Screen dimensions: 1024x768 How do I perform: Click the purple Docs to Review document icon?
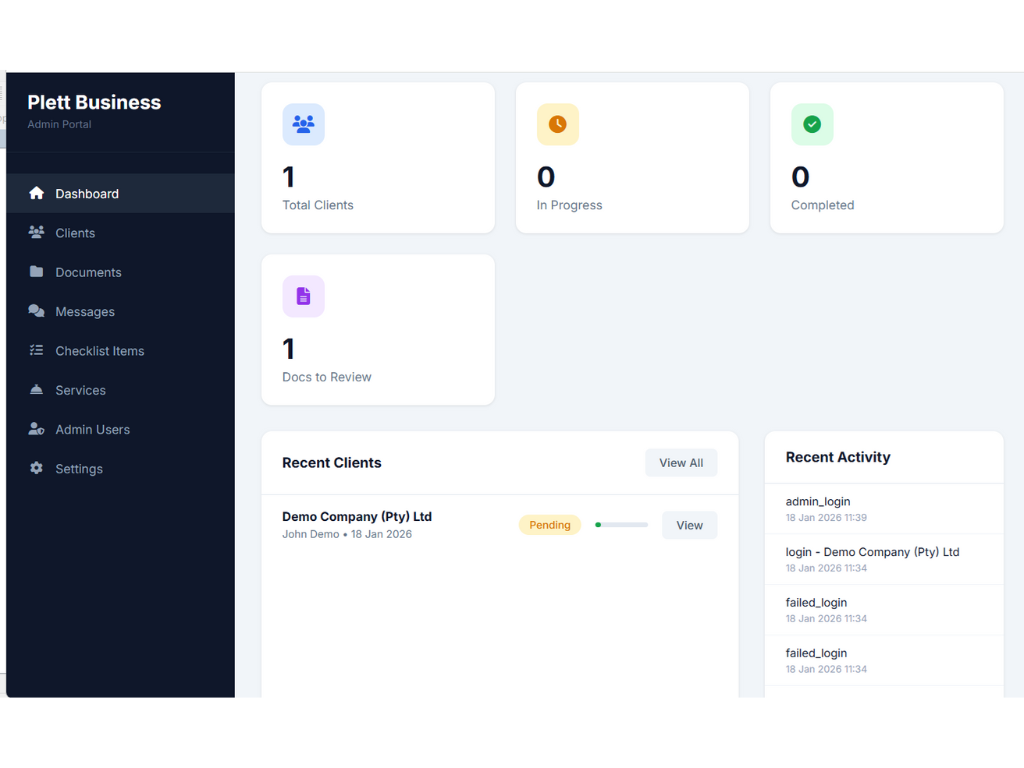pyautogui.click(x=304, y=296)
